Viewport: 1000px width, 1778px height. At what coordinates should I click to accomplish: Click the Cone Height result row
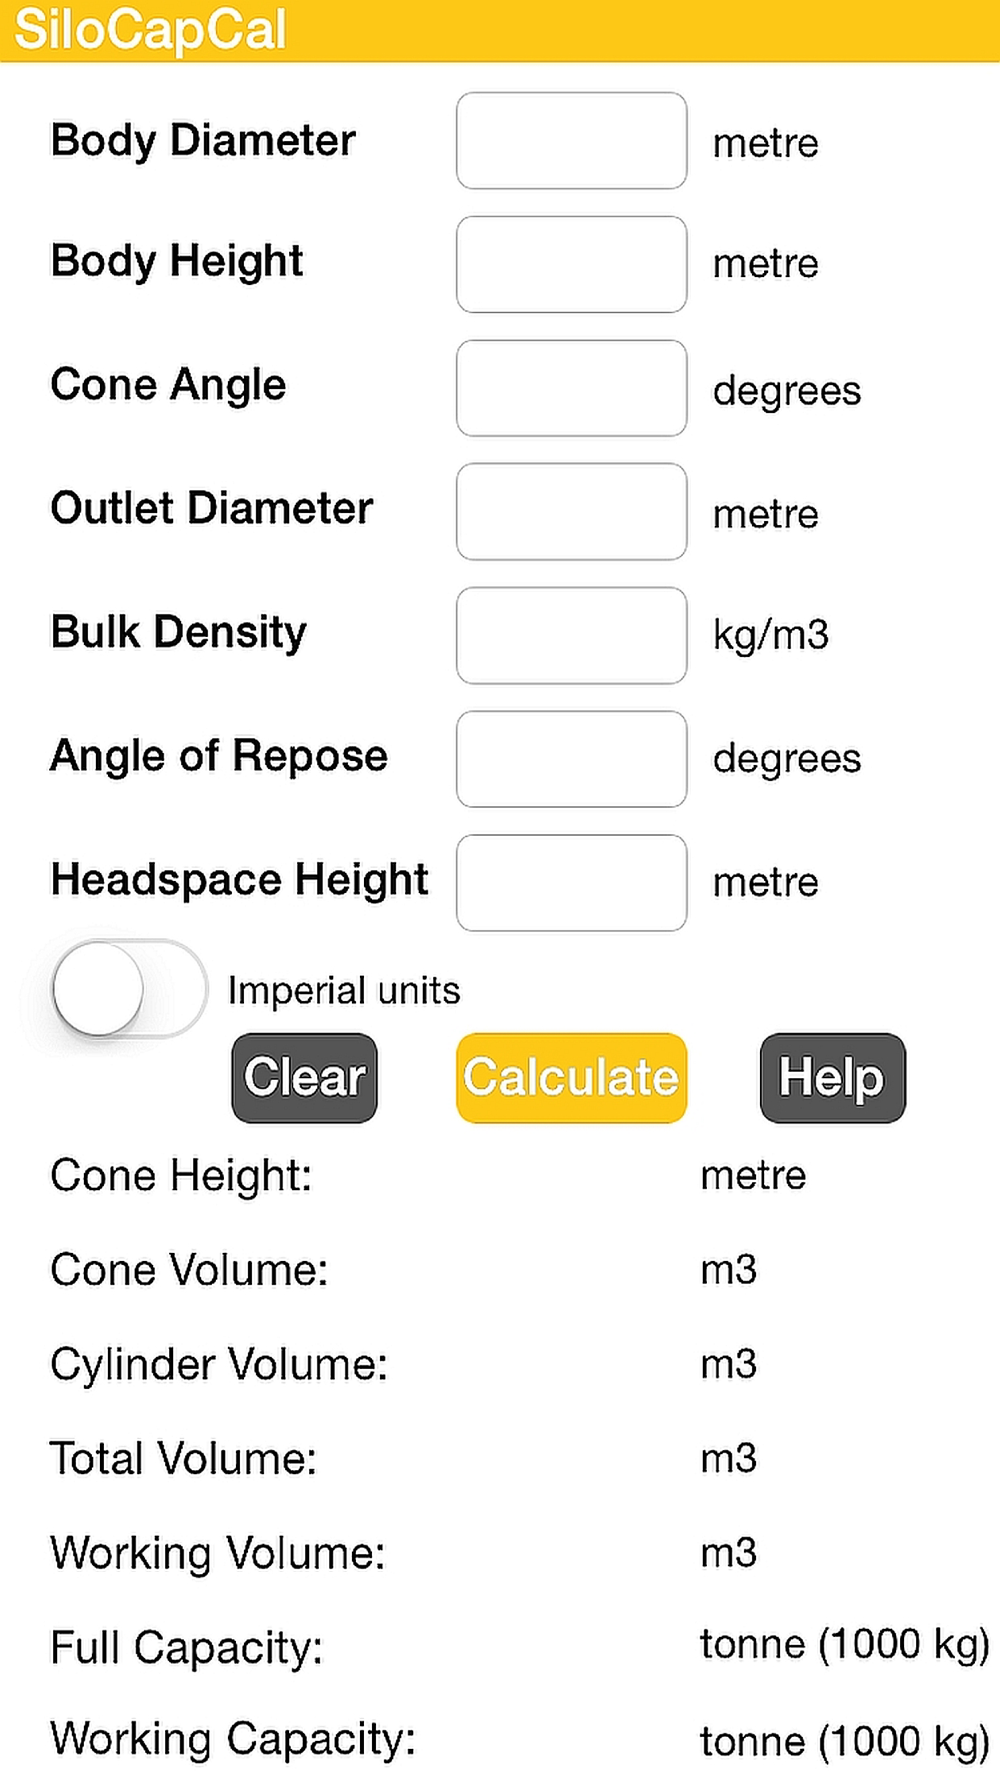click(x=500, y=1176)
